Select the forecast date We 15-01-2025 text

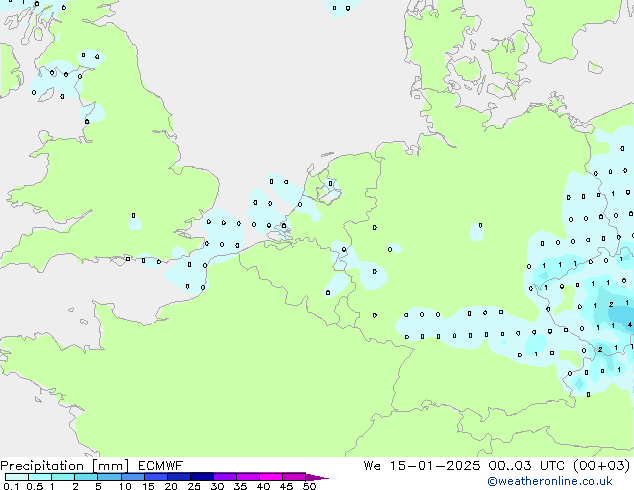(425, 465)
